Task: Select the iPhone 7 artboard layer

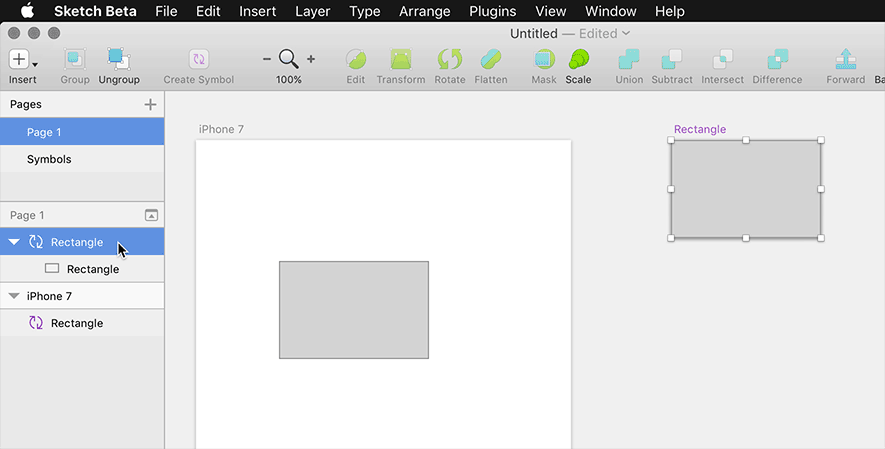Action: pyautogui.click(x=82, y=296)
